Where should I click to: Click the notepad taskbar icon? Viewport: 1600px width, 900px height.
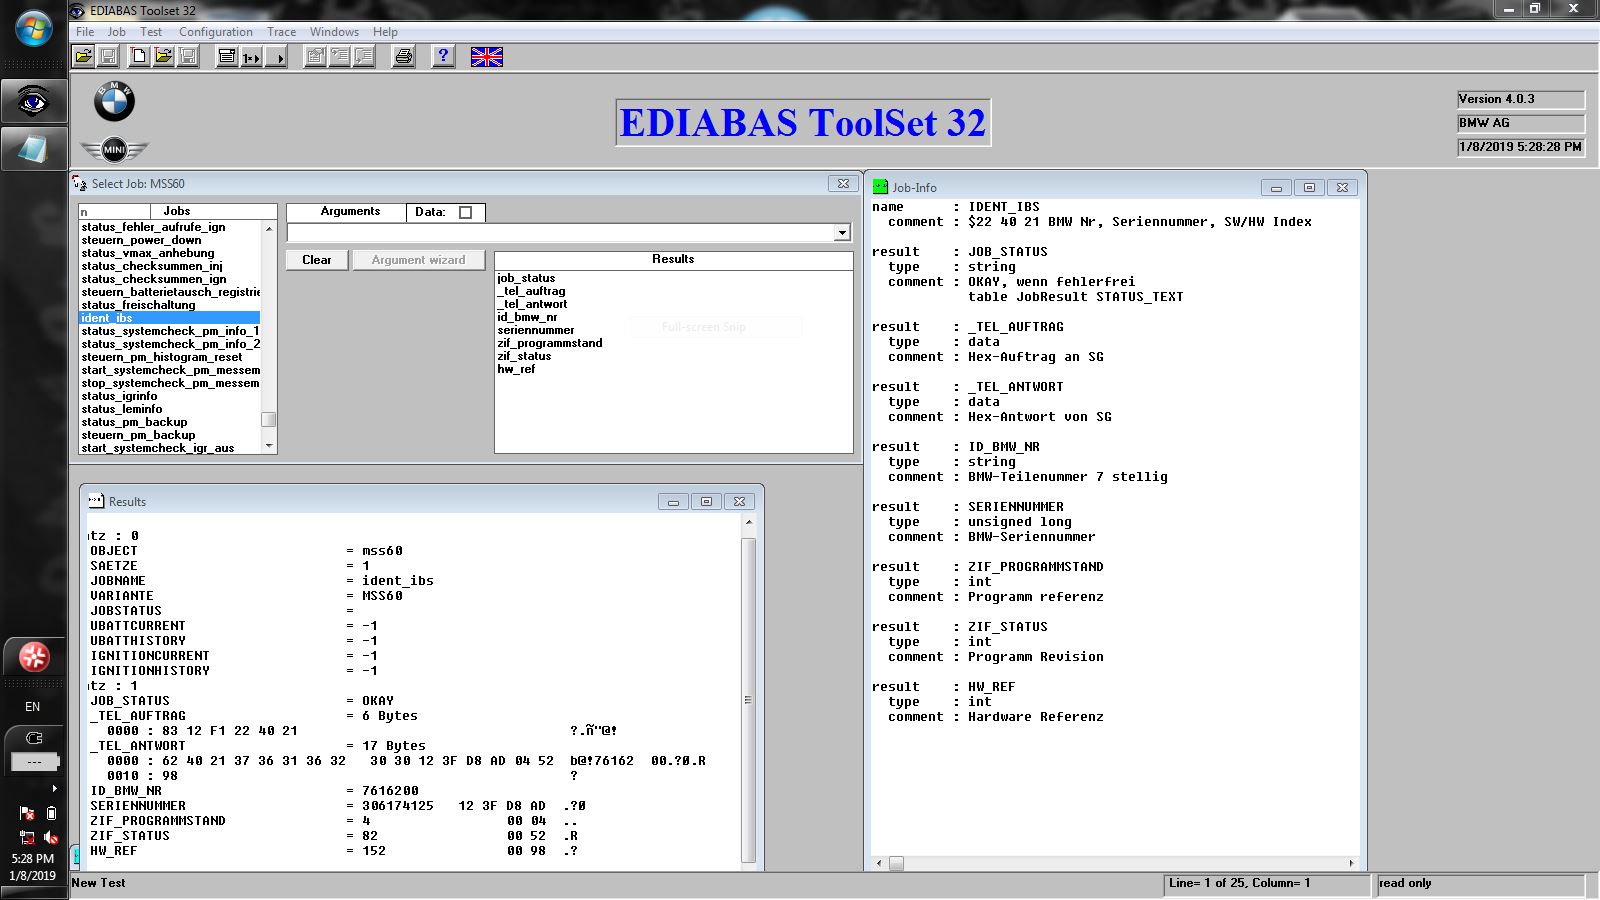(x=33, y=149)
